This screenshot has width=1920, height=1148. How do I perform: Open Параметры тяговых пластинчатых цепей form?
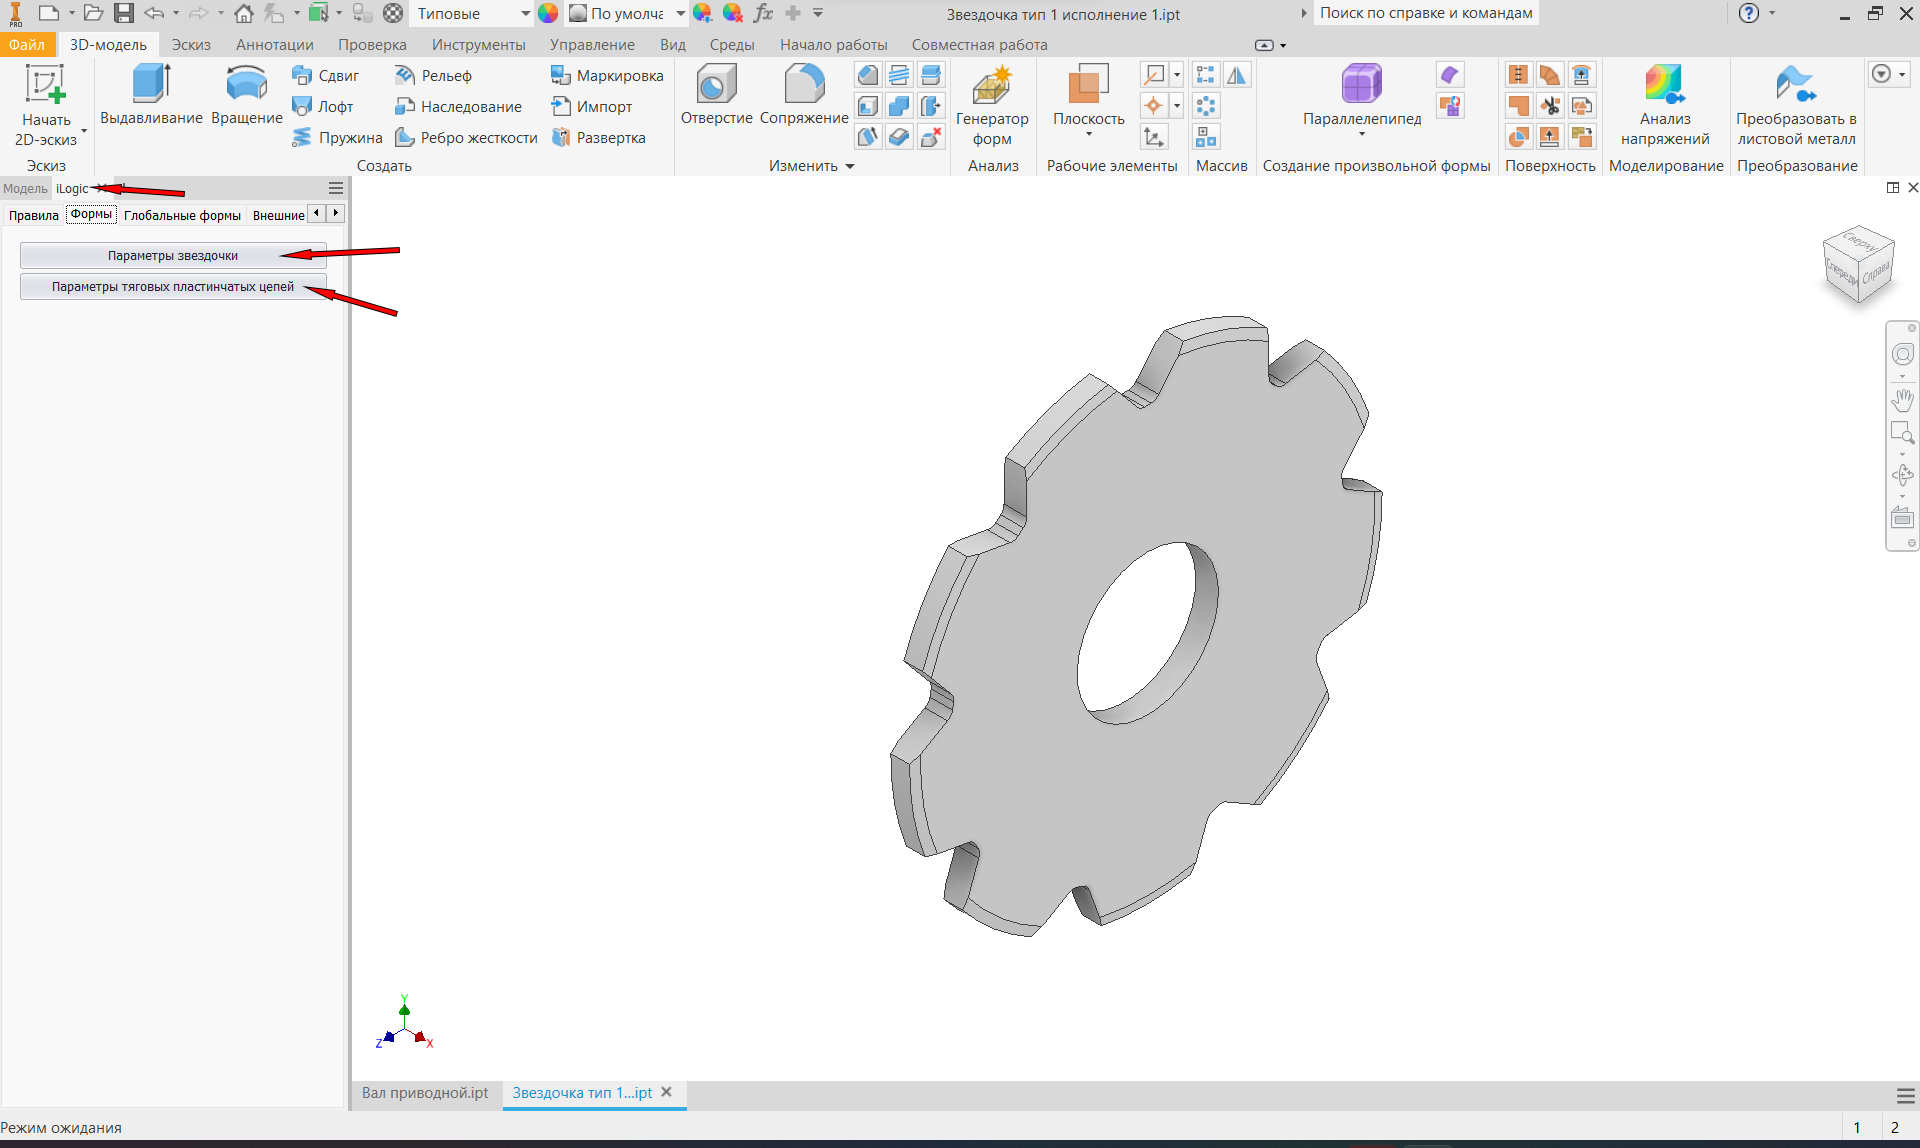tap(173, 287)
